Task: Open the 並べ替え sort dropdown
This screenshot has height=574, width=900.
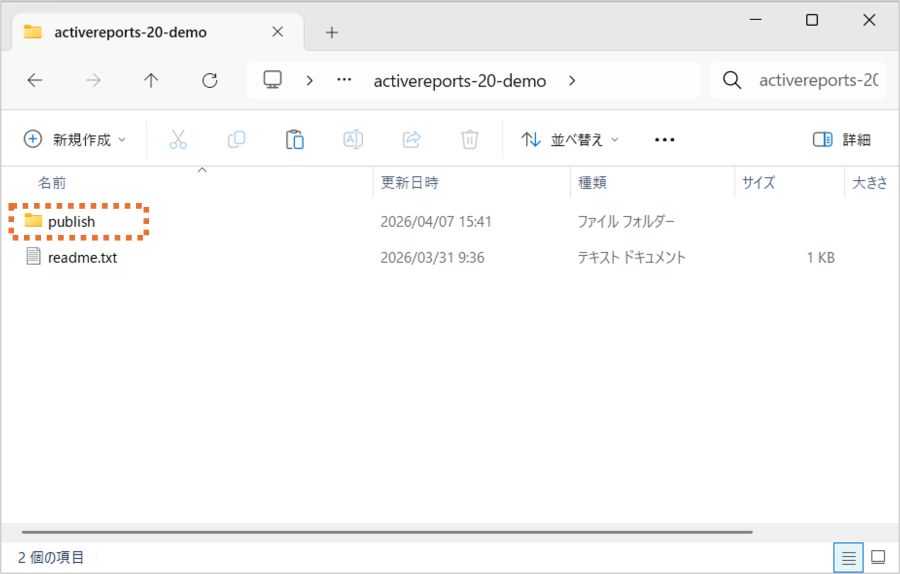Action: pos(569,139)
